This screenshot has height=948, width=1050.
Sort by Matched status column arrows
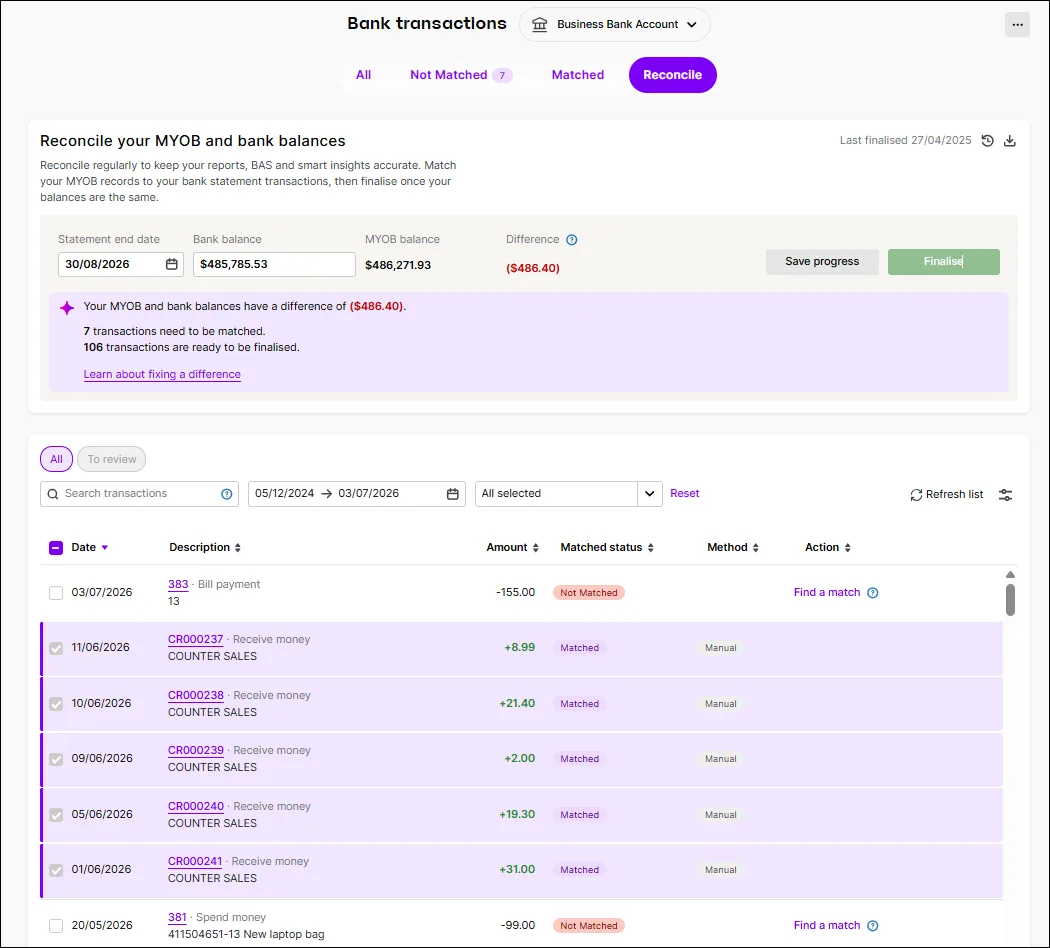650,548
